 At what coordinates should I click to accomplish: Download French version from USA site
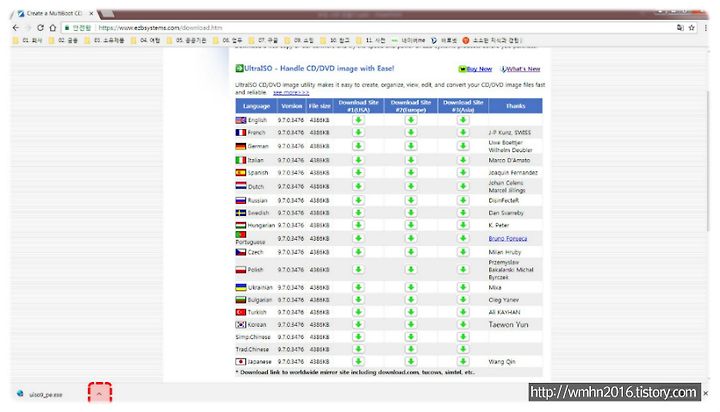[359, 132]
